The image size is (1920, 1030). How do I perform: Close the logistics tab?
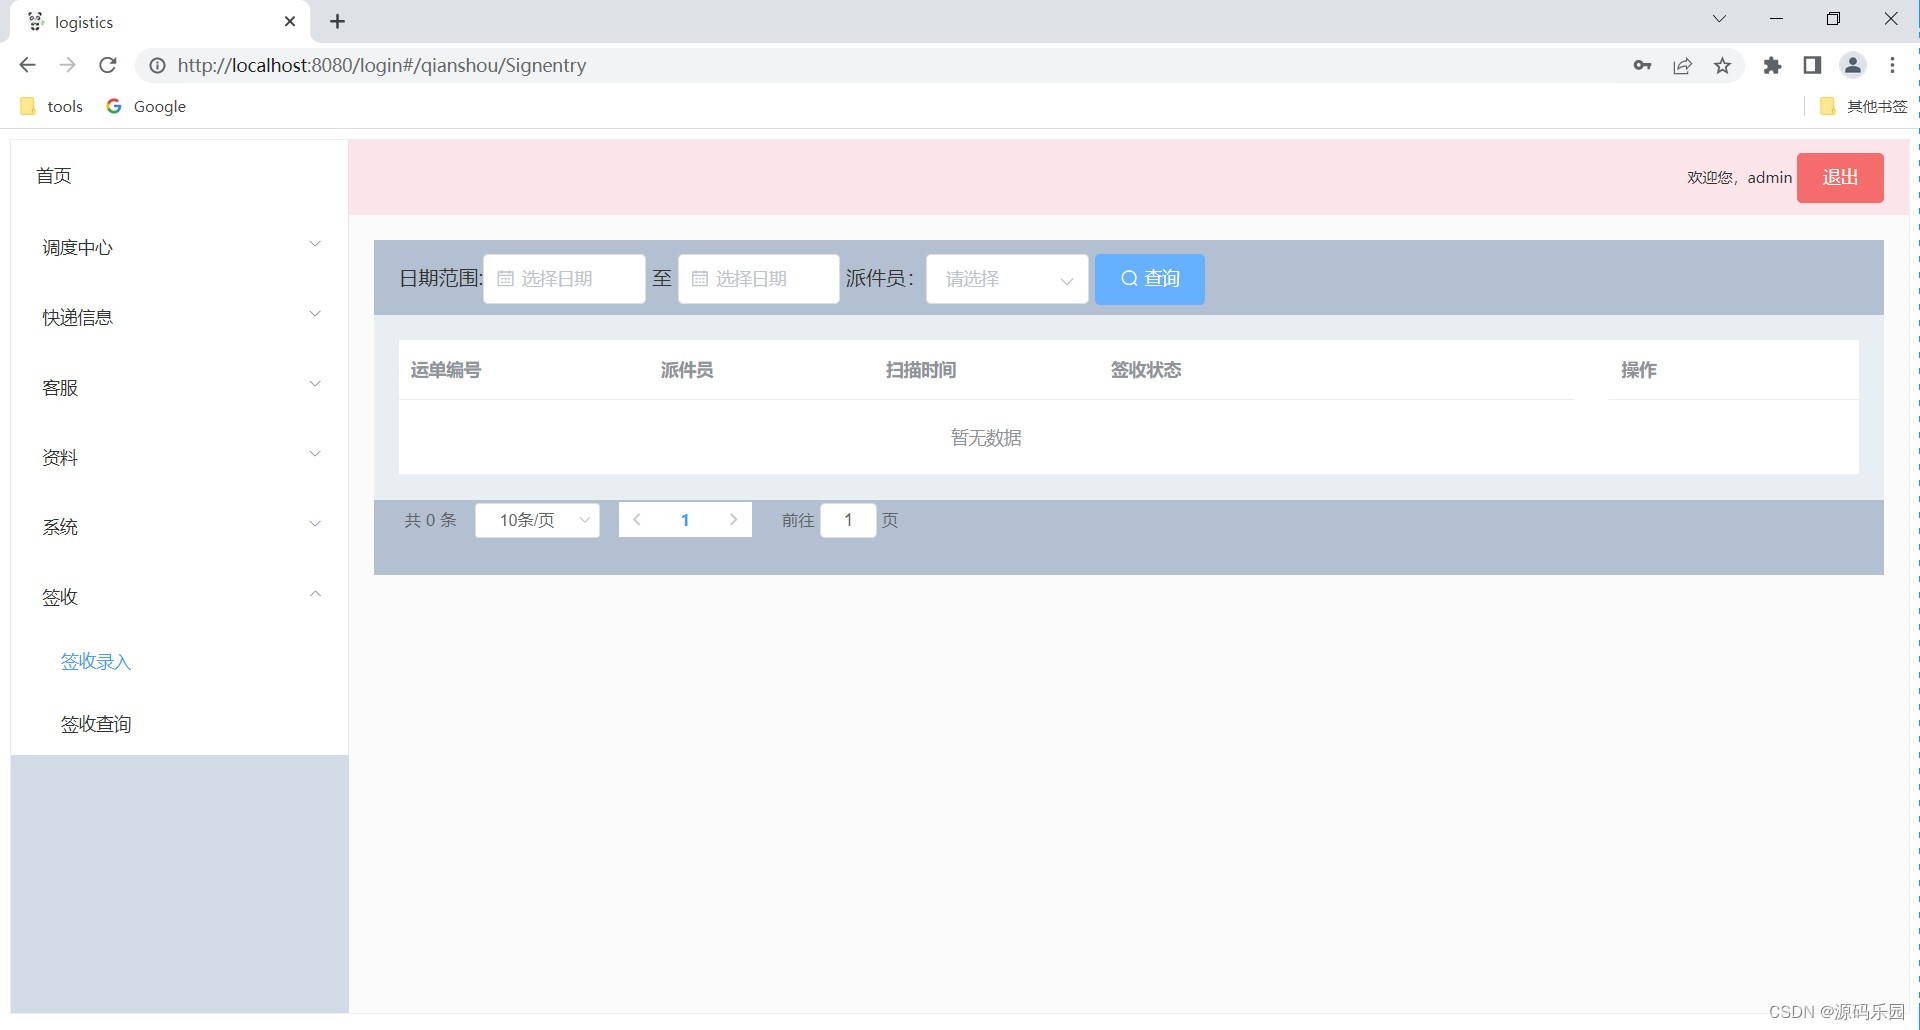pos(290,21)
